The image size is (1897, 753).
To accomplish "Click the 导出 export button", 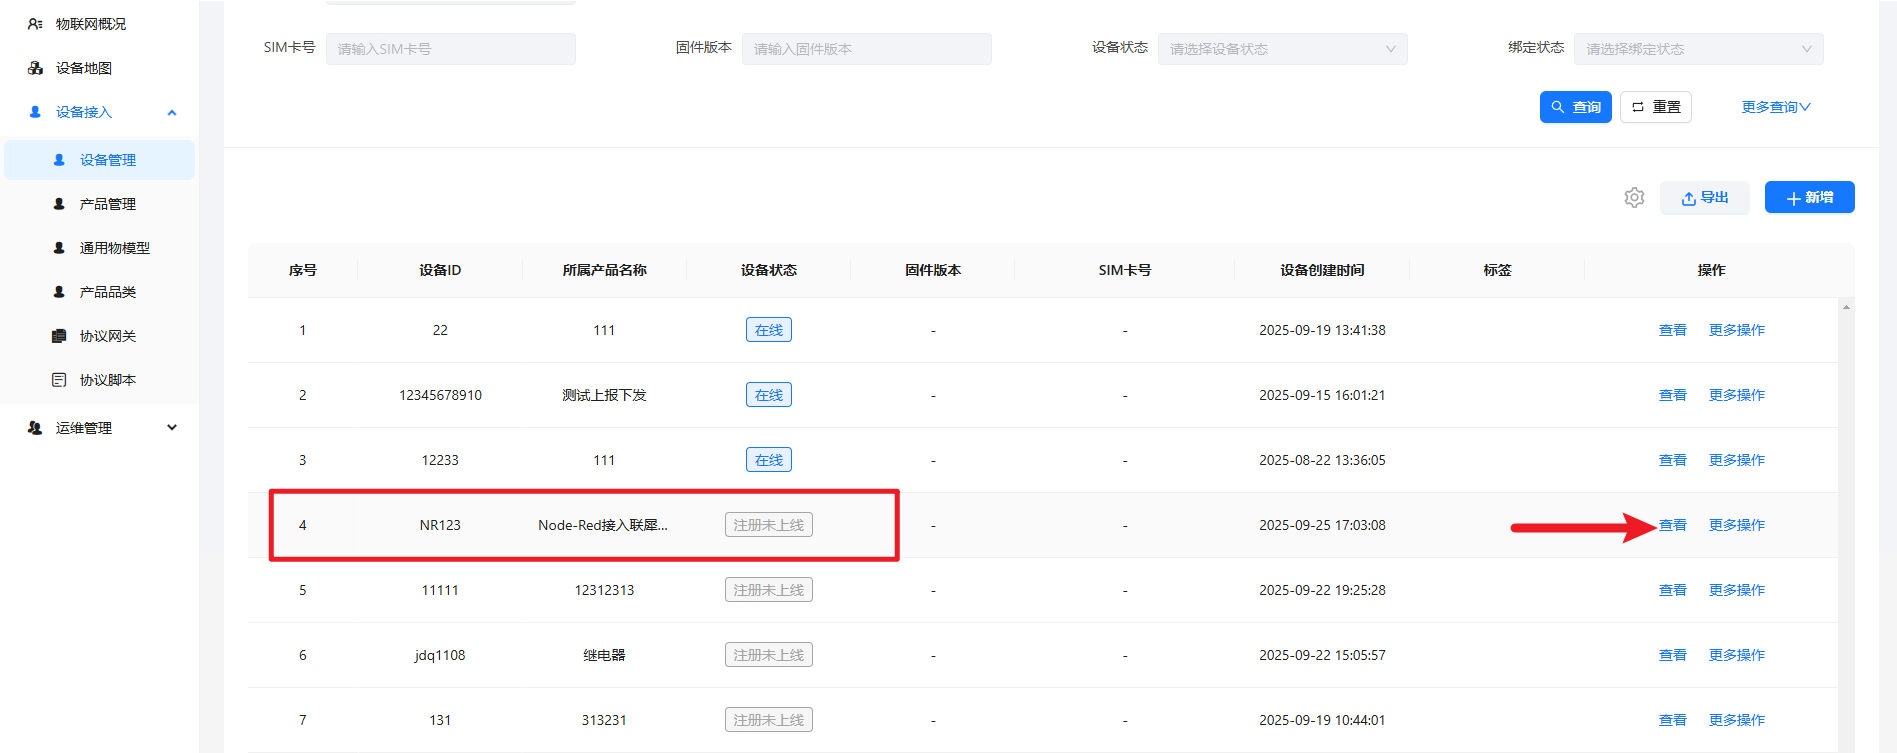I will click(x=1704, y=198).
